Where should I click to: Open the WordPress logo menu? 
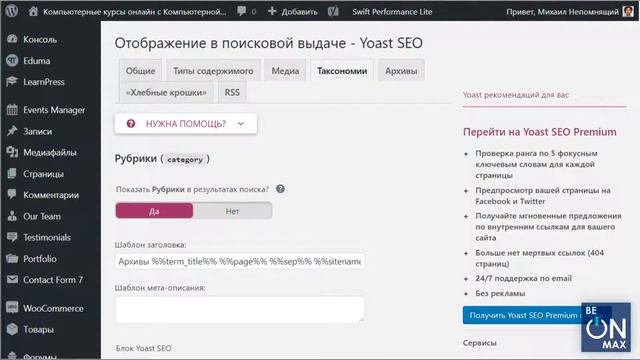(11, 11)
